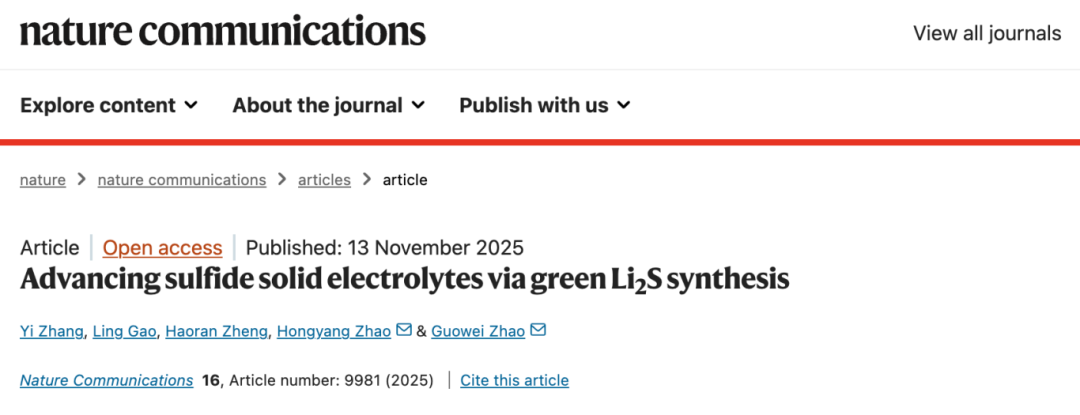The height and width of the screenshot is (415, 1080).
Task: Click the email icon beside Guowei Zhao
Action: coord(538,330)
